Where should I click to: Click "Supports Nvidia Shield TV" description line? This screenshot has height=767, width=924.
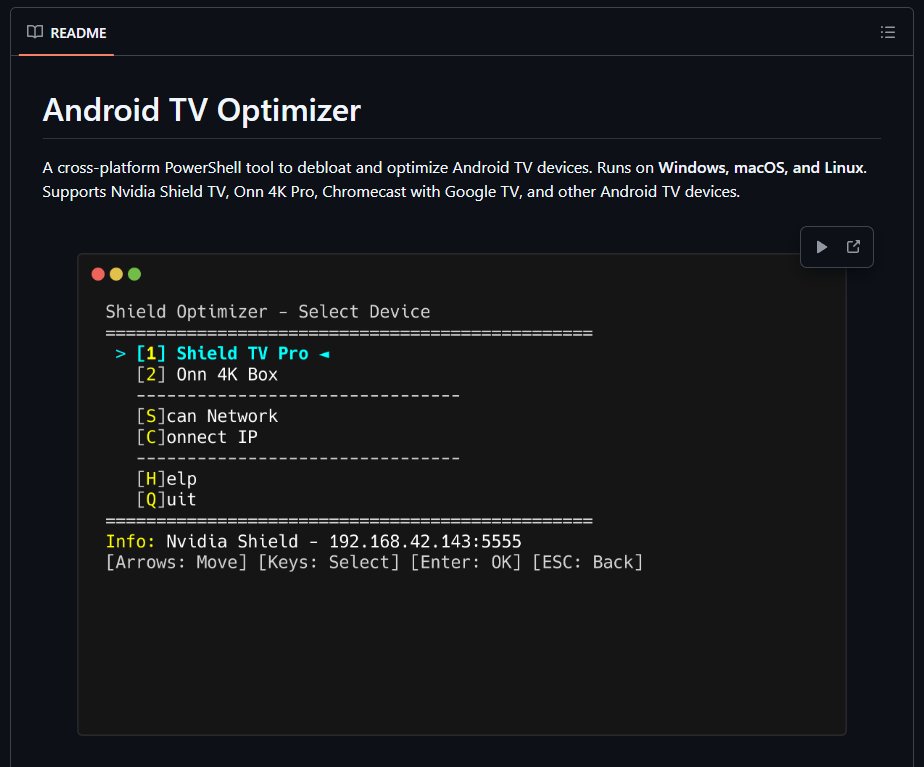coord(391,192)
